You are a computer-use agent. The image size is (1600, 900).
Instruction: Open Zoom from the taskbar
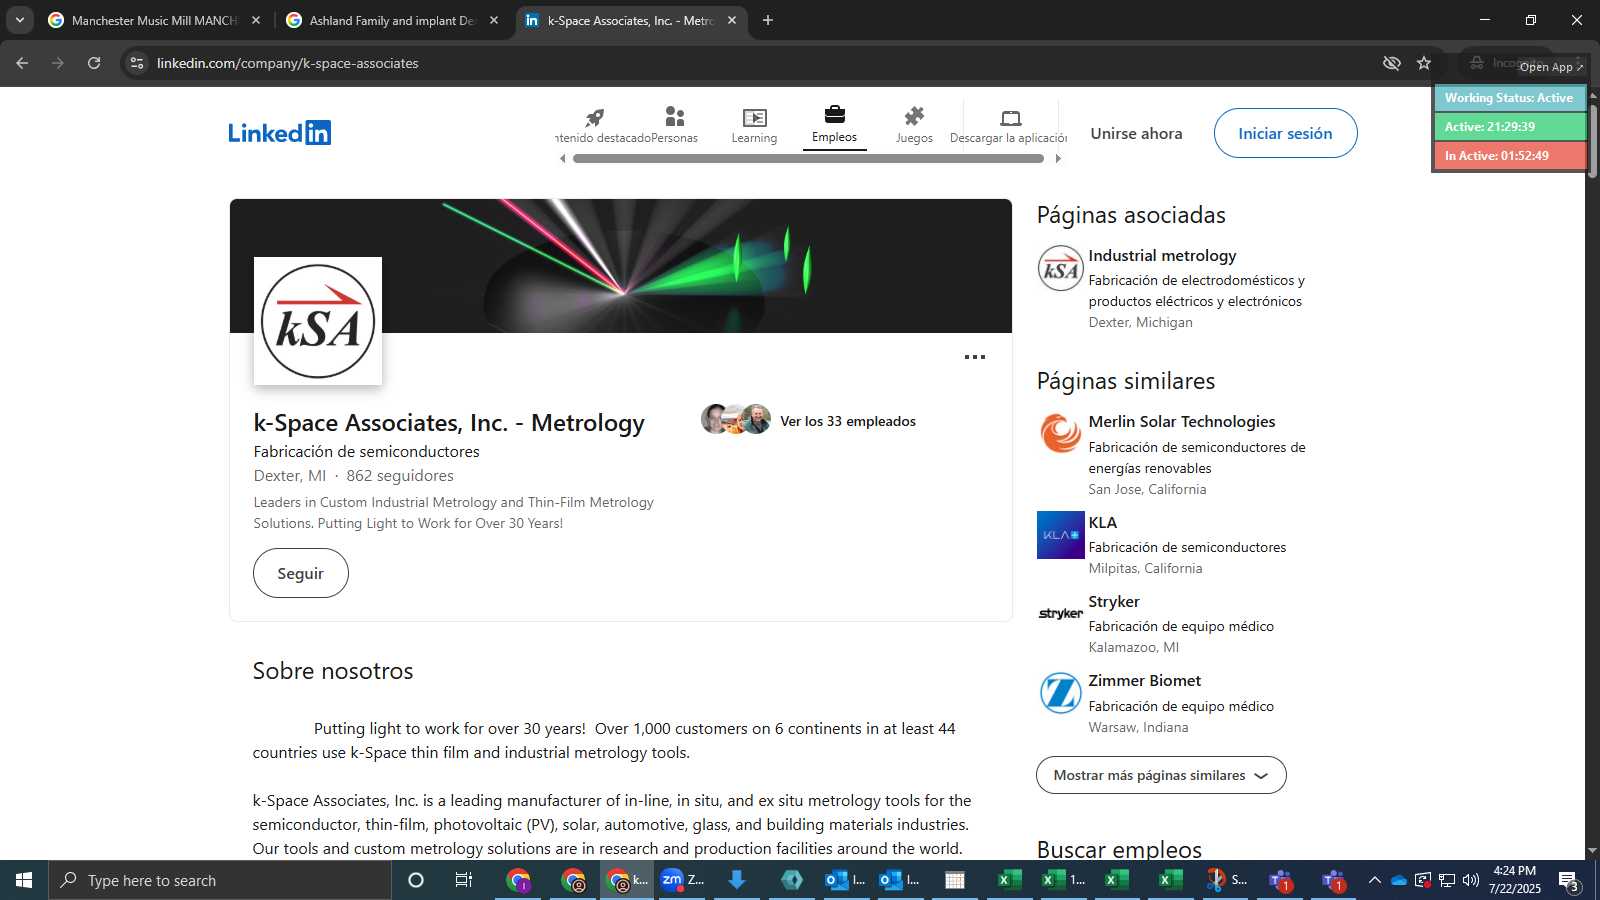(x=682, y=880)
